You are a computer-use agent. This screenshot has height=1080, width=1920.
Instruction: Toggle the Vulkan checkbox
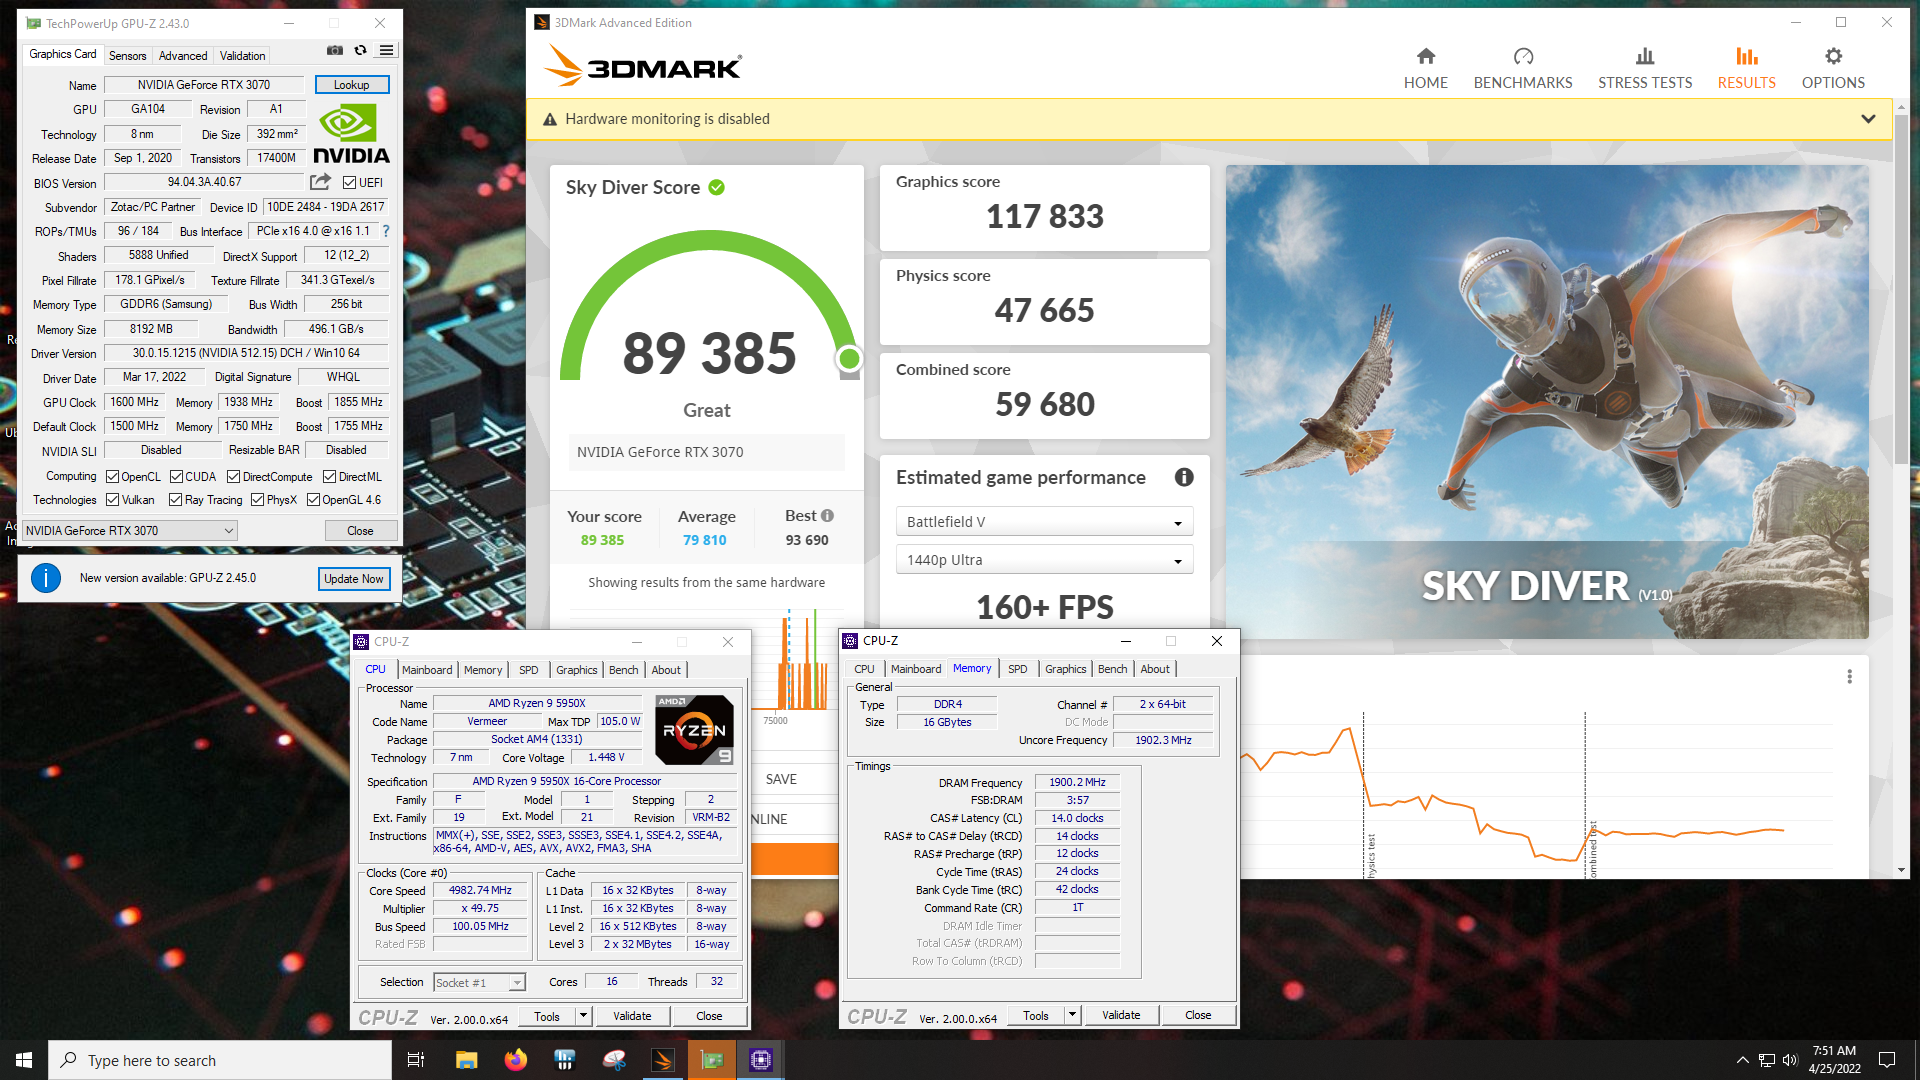tap(113, 500)
